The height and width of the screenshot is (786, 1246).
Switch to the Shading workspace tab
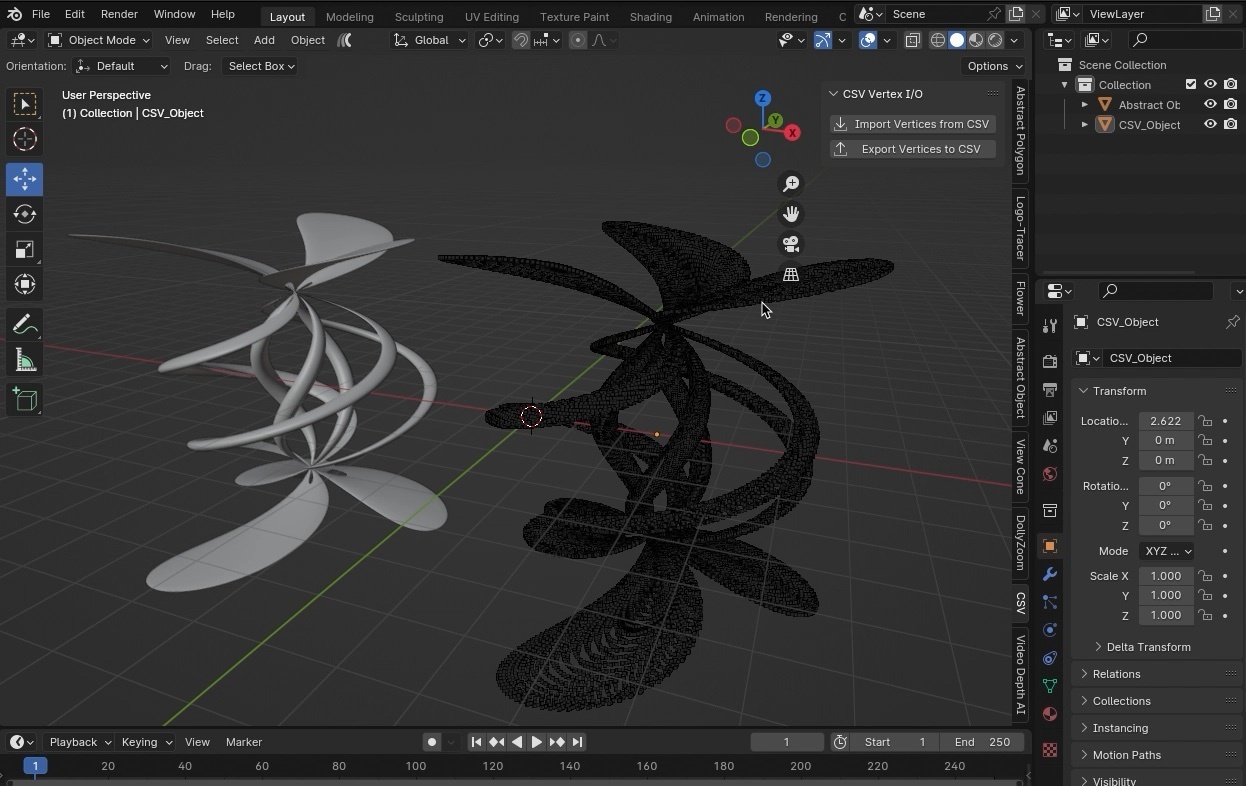click(x=651, y=16)
